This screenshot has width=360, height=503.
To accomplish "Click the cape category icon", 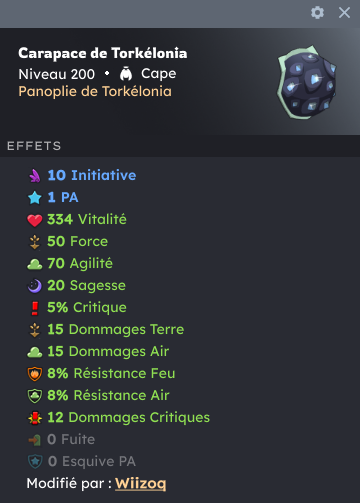I will pos(126,74).
